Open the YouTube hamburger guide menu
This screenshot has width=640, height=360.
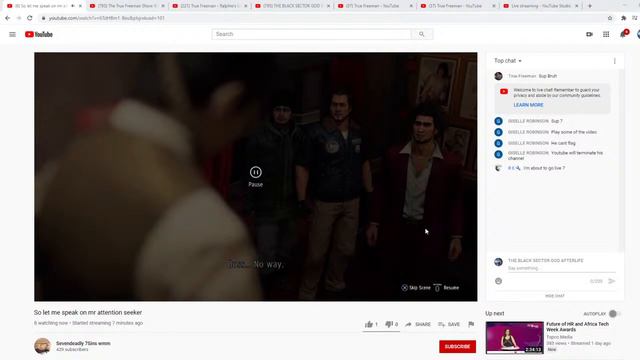click(x=12, y=34)
